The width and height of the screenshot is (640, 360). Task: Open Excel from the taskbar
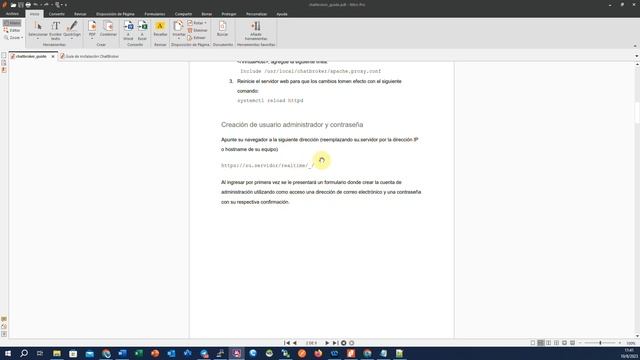point(139,353)
